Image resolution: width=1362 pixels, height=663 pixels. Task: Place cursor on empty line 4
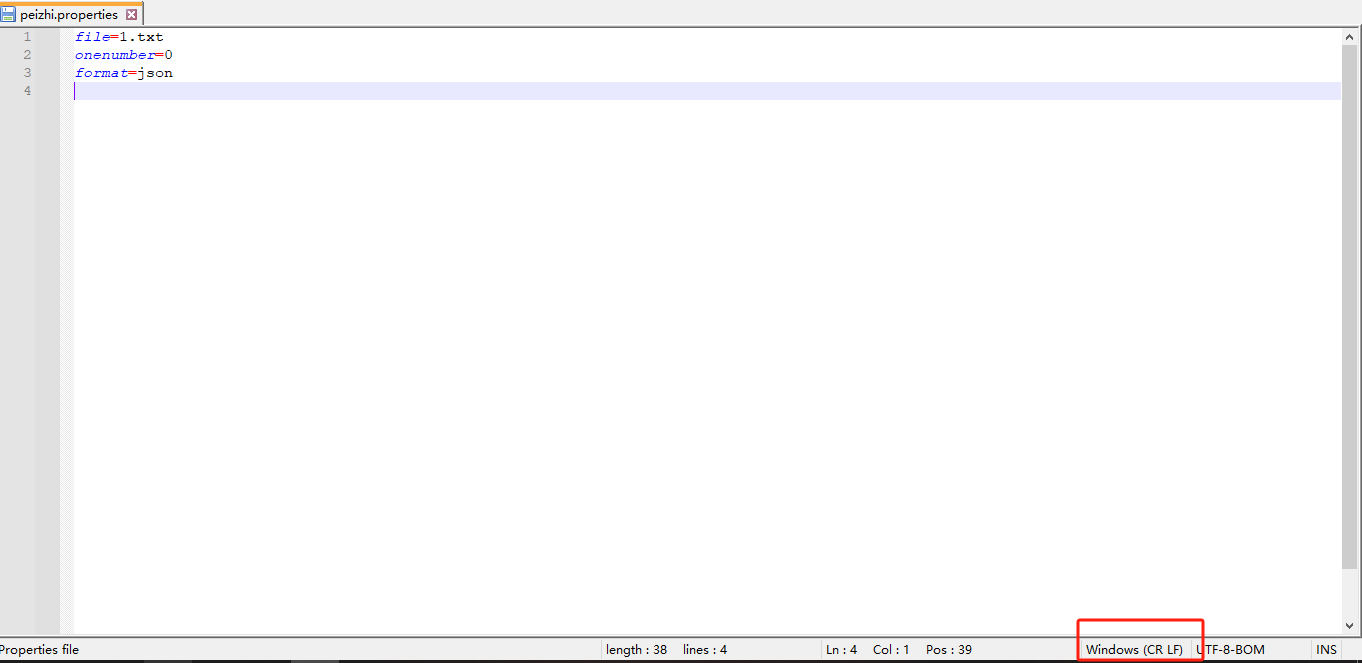(x=707, y=91)
